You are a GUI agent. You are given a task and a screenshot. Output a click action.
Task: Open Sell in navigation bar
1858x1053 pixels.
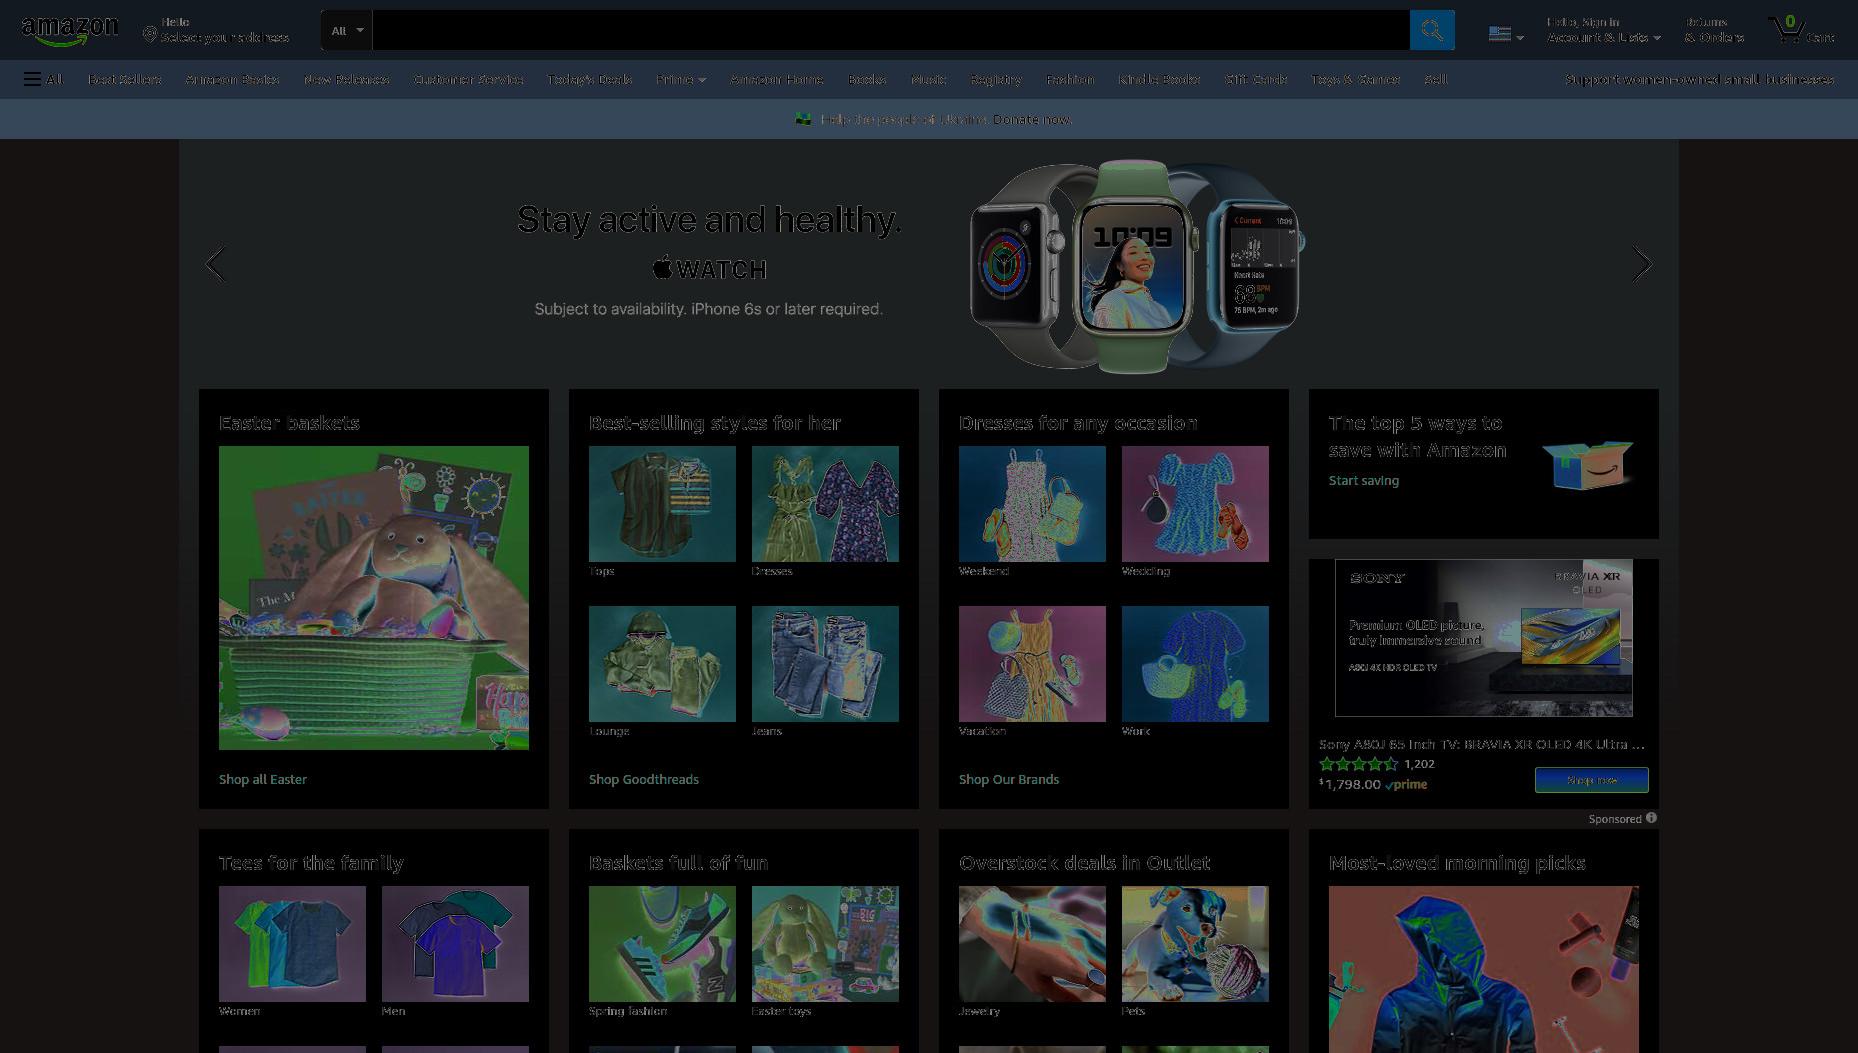1435,79
